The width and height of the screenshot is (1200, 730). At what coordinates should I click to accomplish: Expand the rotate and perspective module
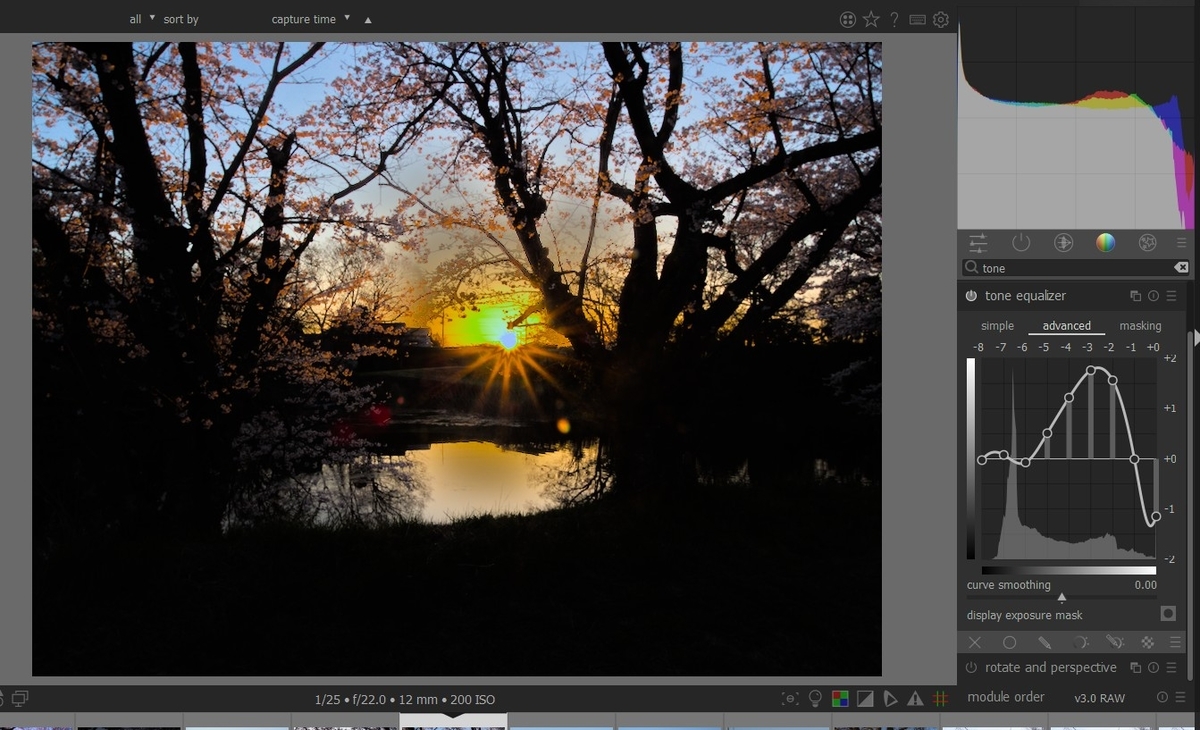pyautogui.click(x=1050, y=667)
